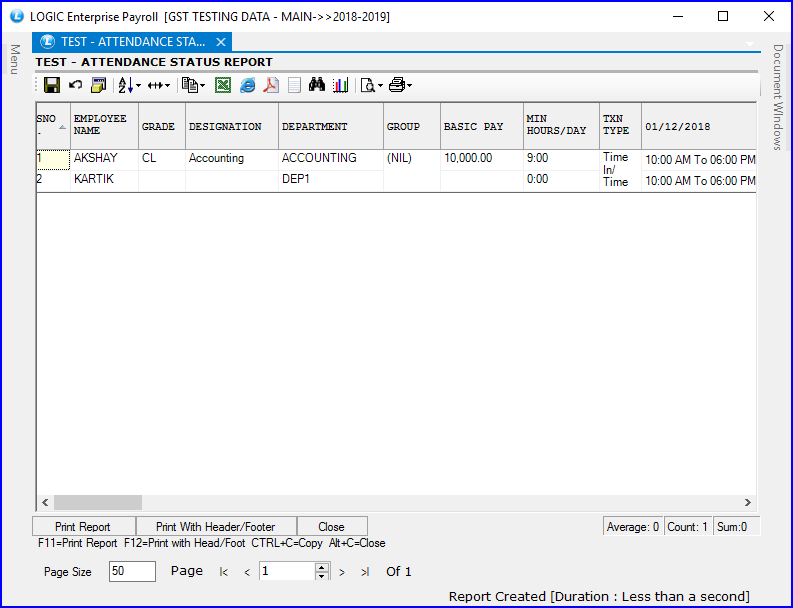Click the 10,000.00 basic pay cell
793x608 pixels.
pyautogui.click(x=481, y=159)
